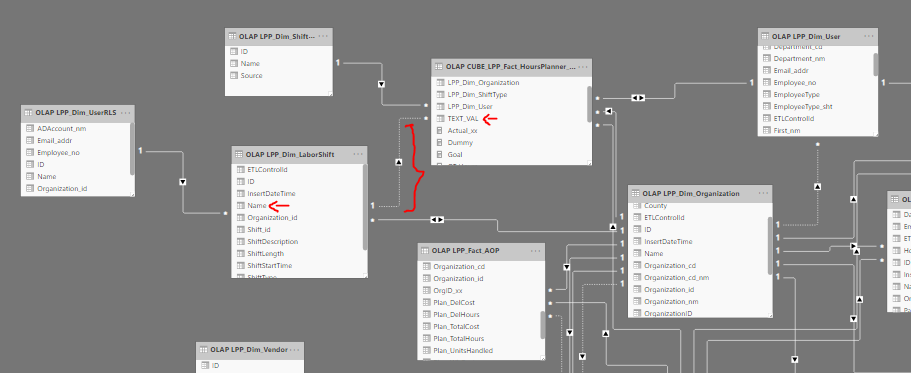The height and width of the screenshot is (373, 911).
Task: Open more options for LPP_Dim_Organization table
Action: click(x=763, y=193)
